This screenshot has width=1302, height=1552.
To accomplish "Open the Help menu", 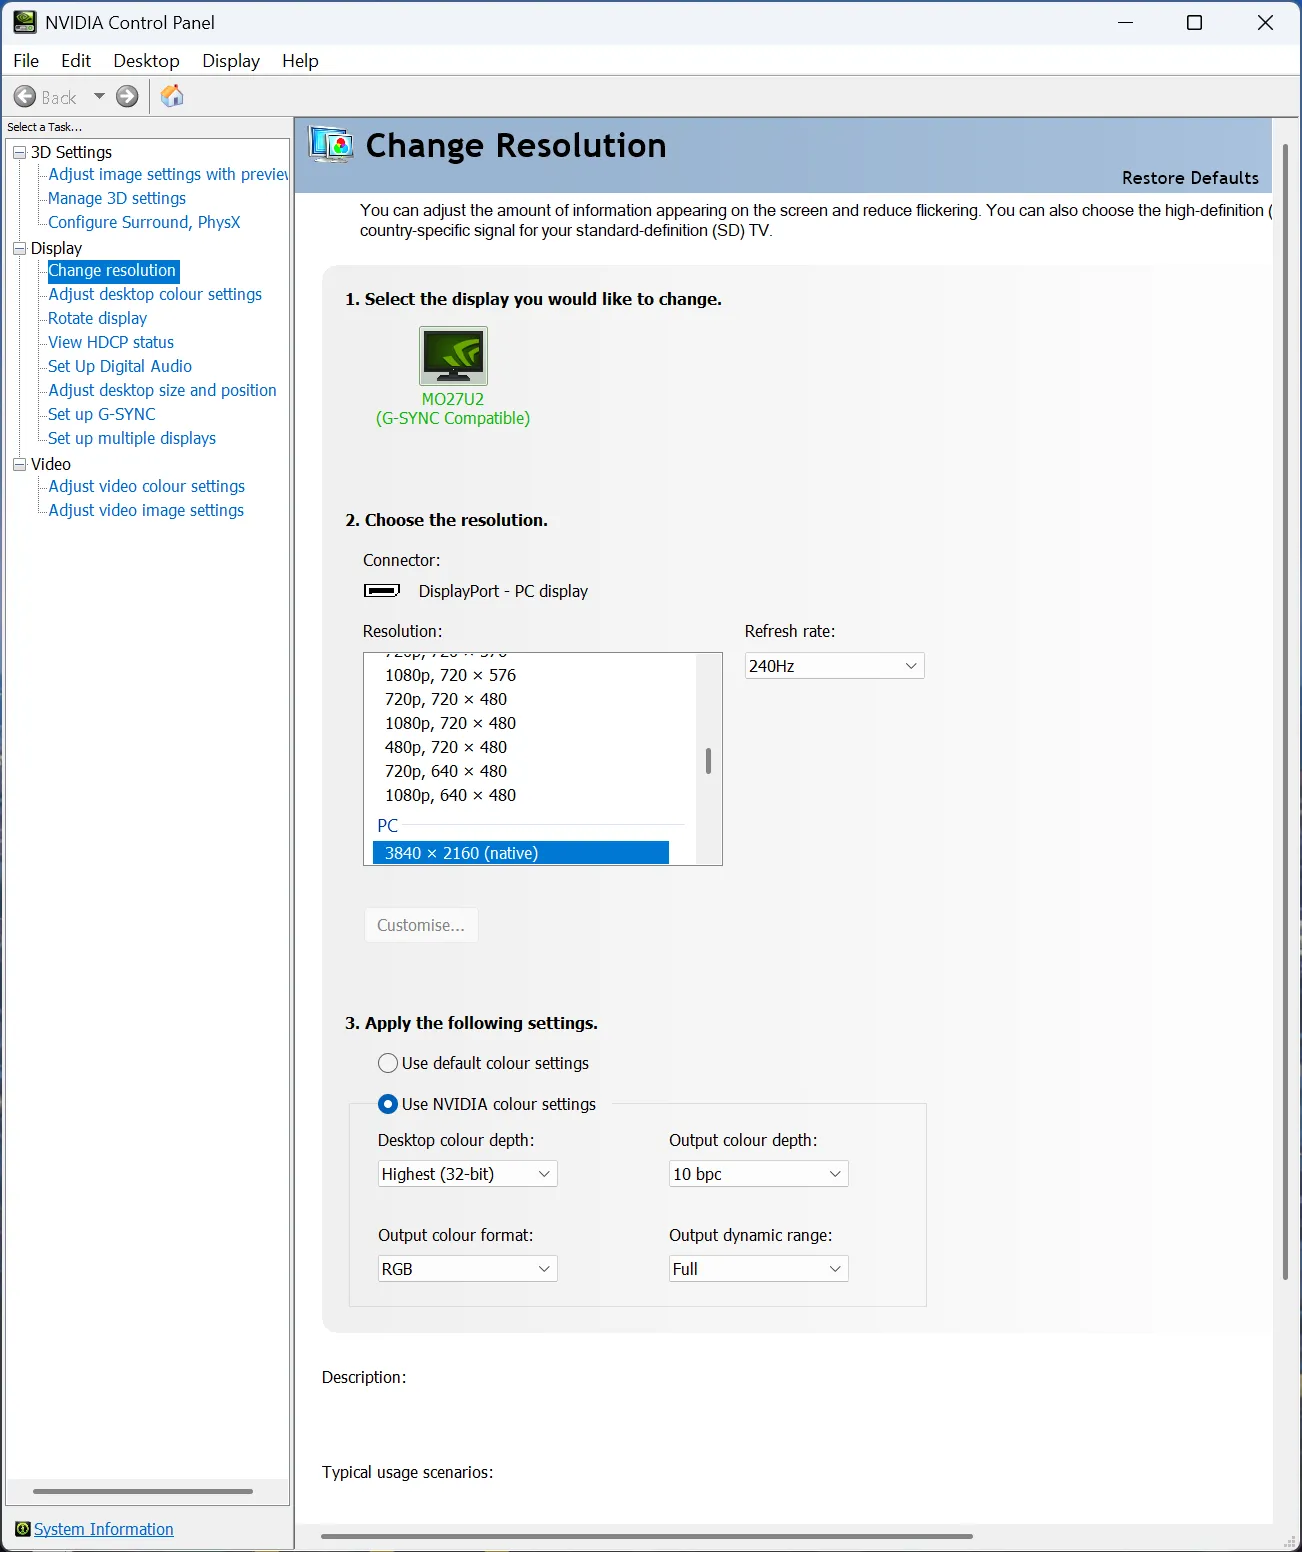I will click(x=300, y=61).
